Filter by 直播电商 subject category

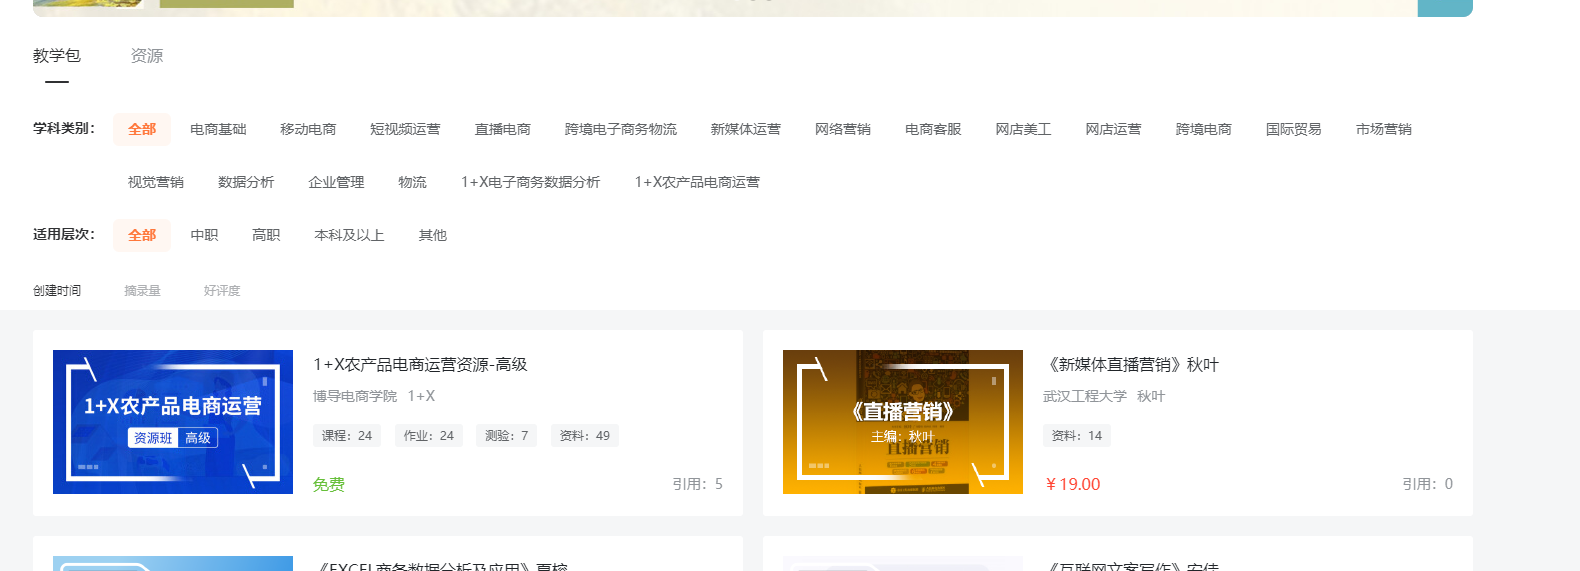coord(502,129)
